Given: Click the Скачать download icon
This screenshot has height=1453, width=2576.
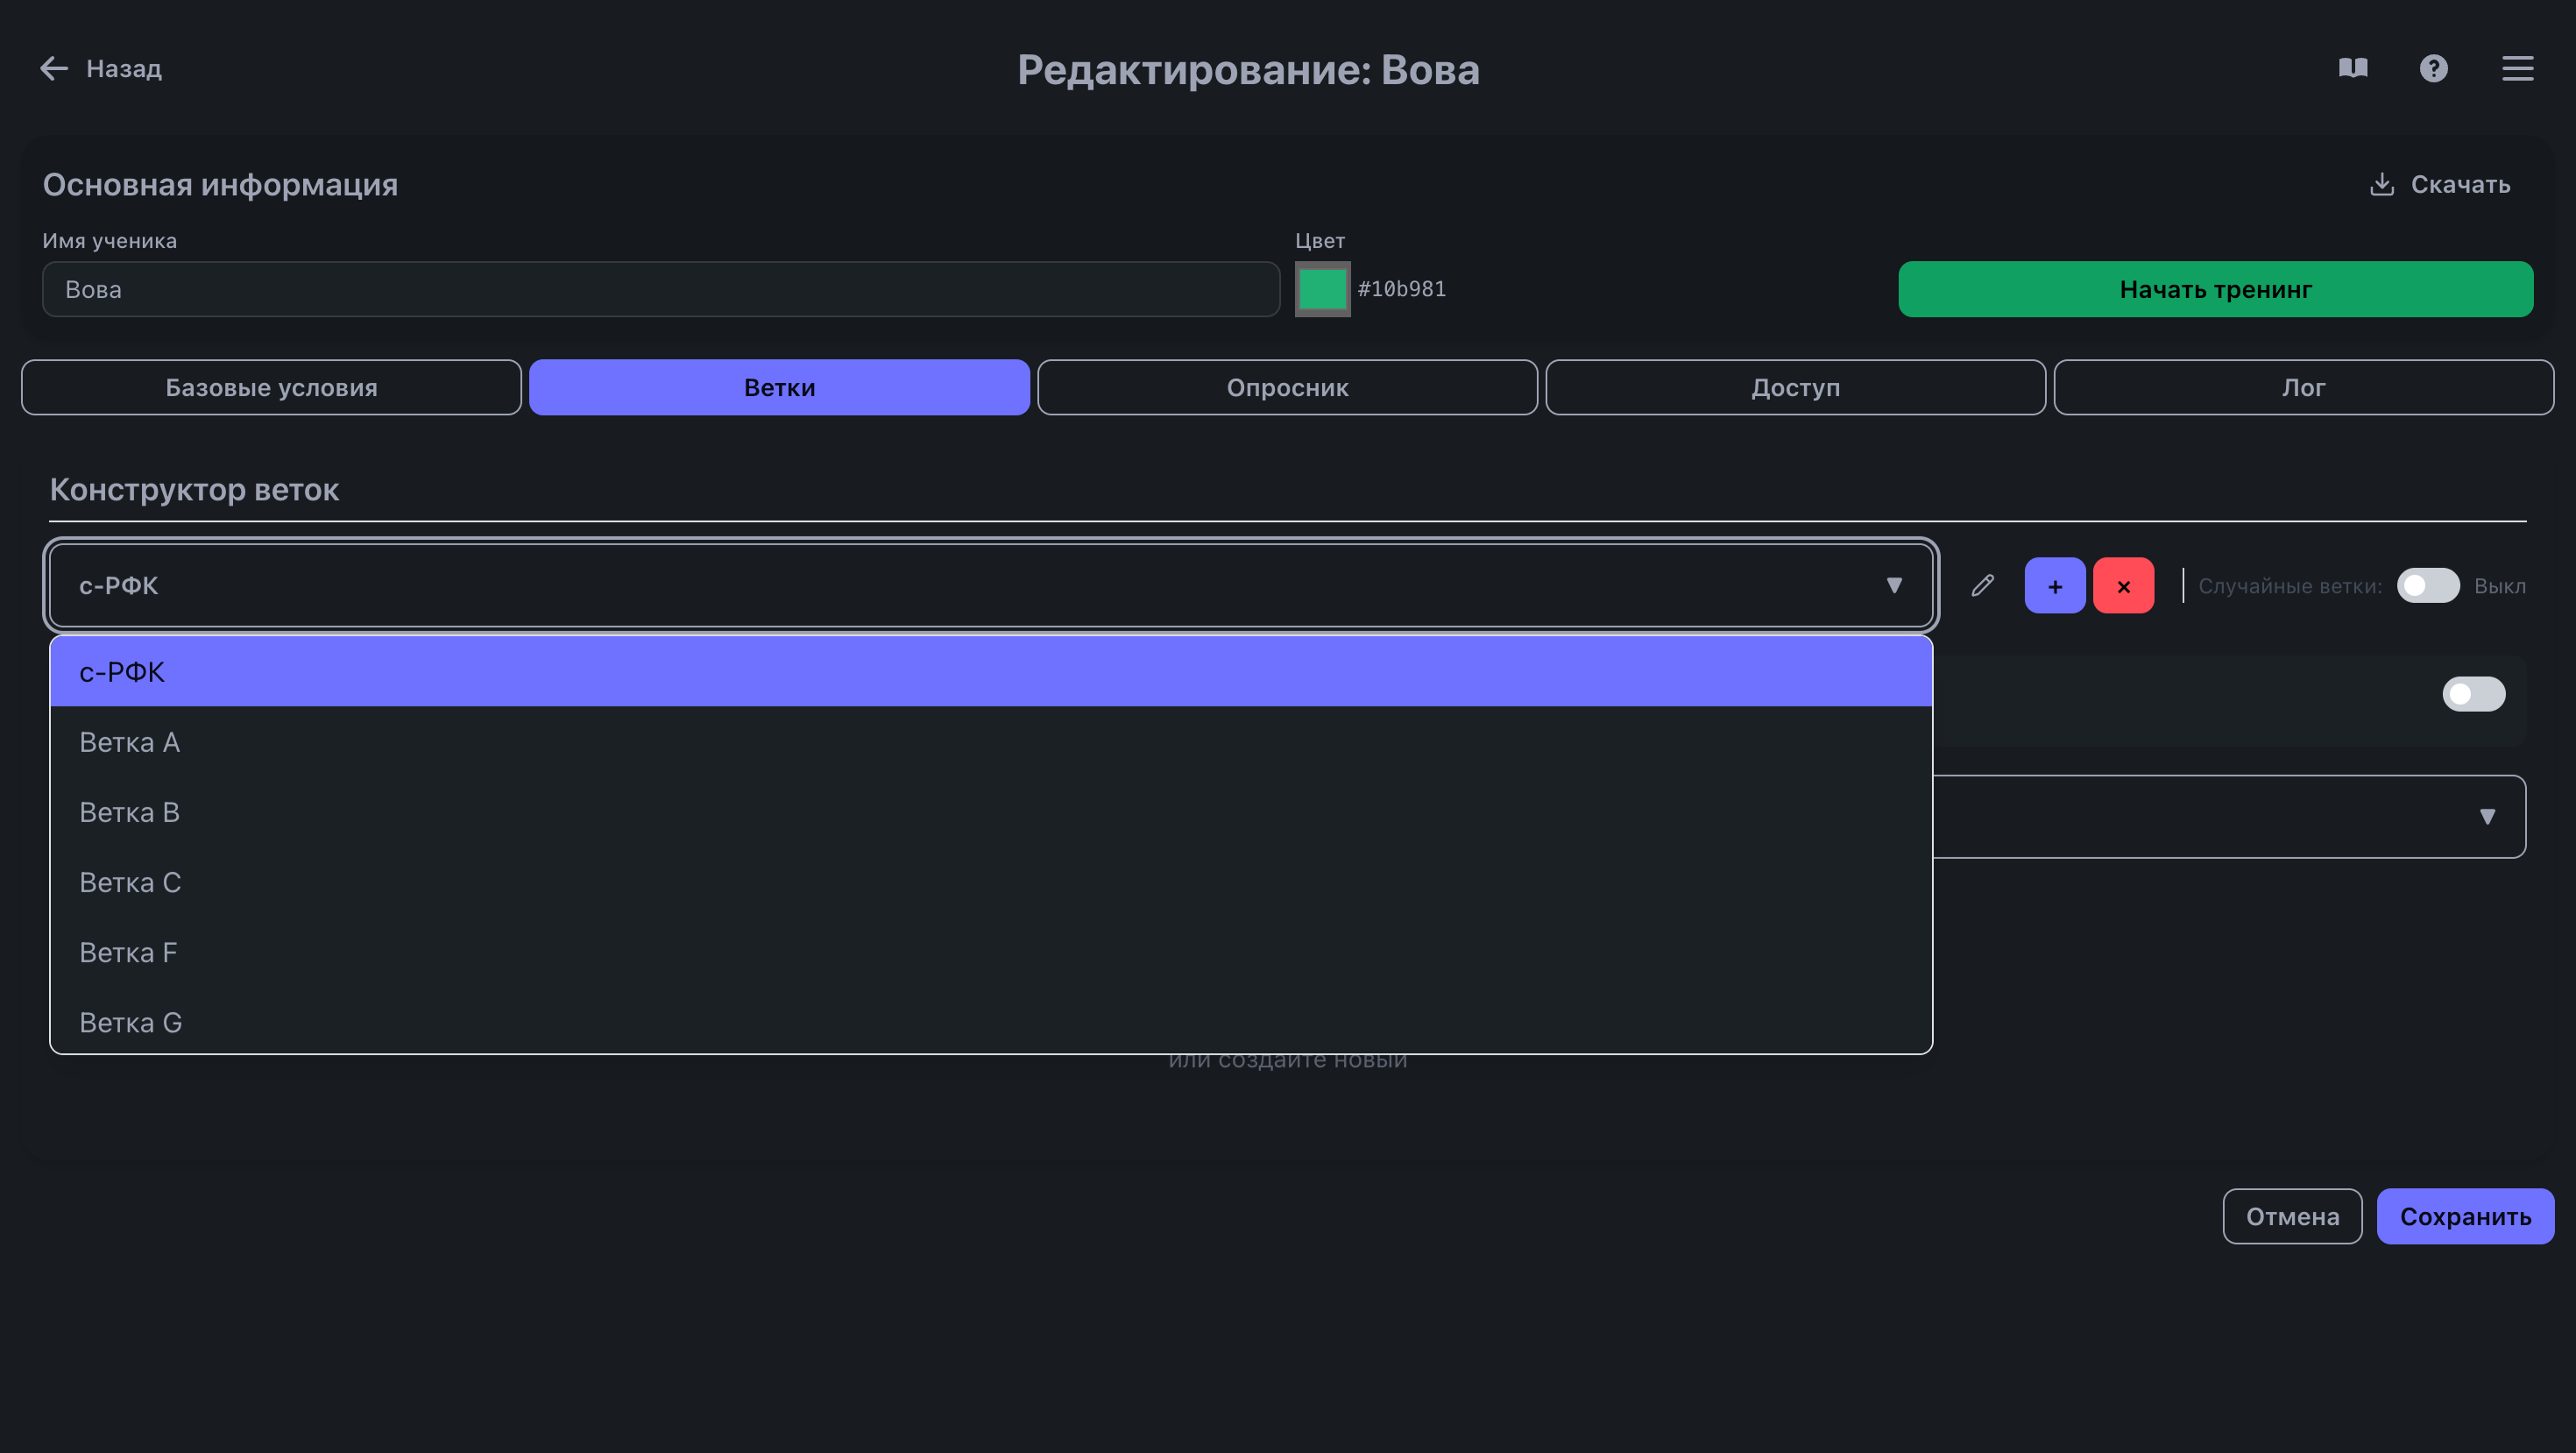Looking at the screenshot, I should (x=2382, y=184).
